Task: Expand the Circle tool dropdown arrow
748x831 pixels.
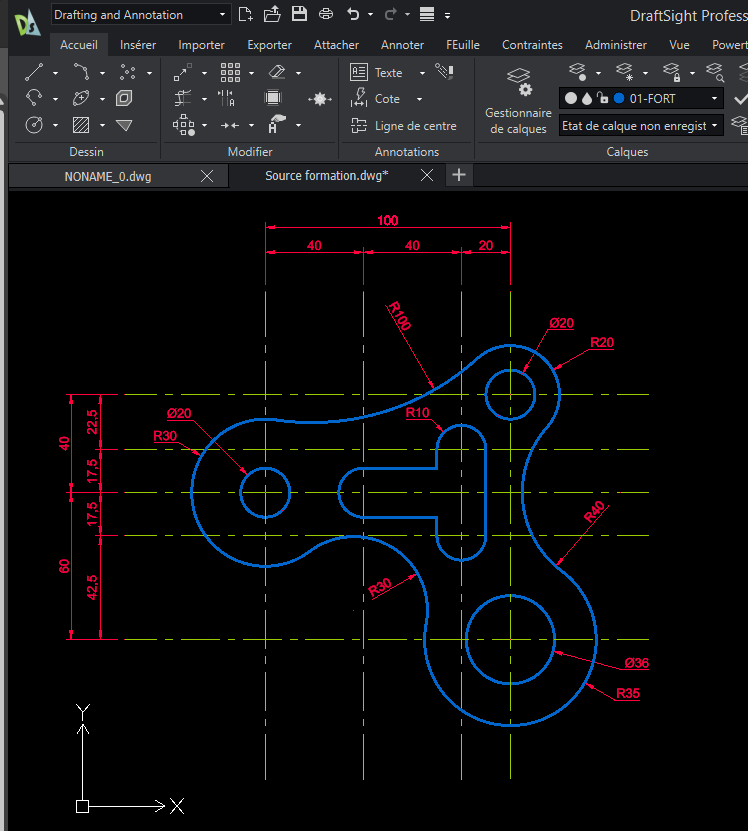Action: [x=55, y=126]
